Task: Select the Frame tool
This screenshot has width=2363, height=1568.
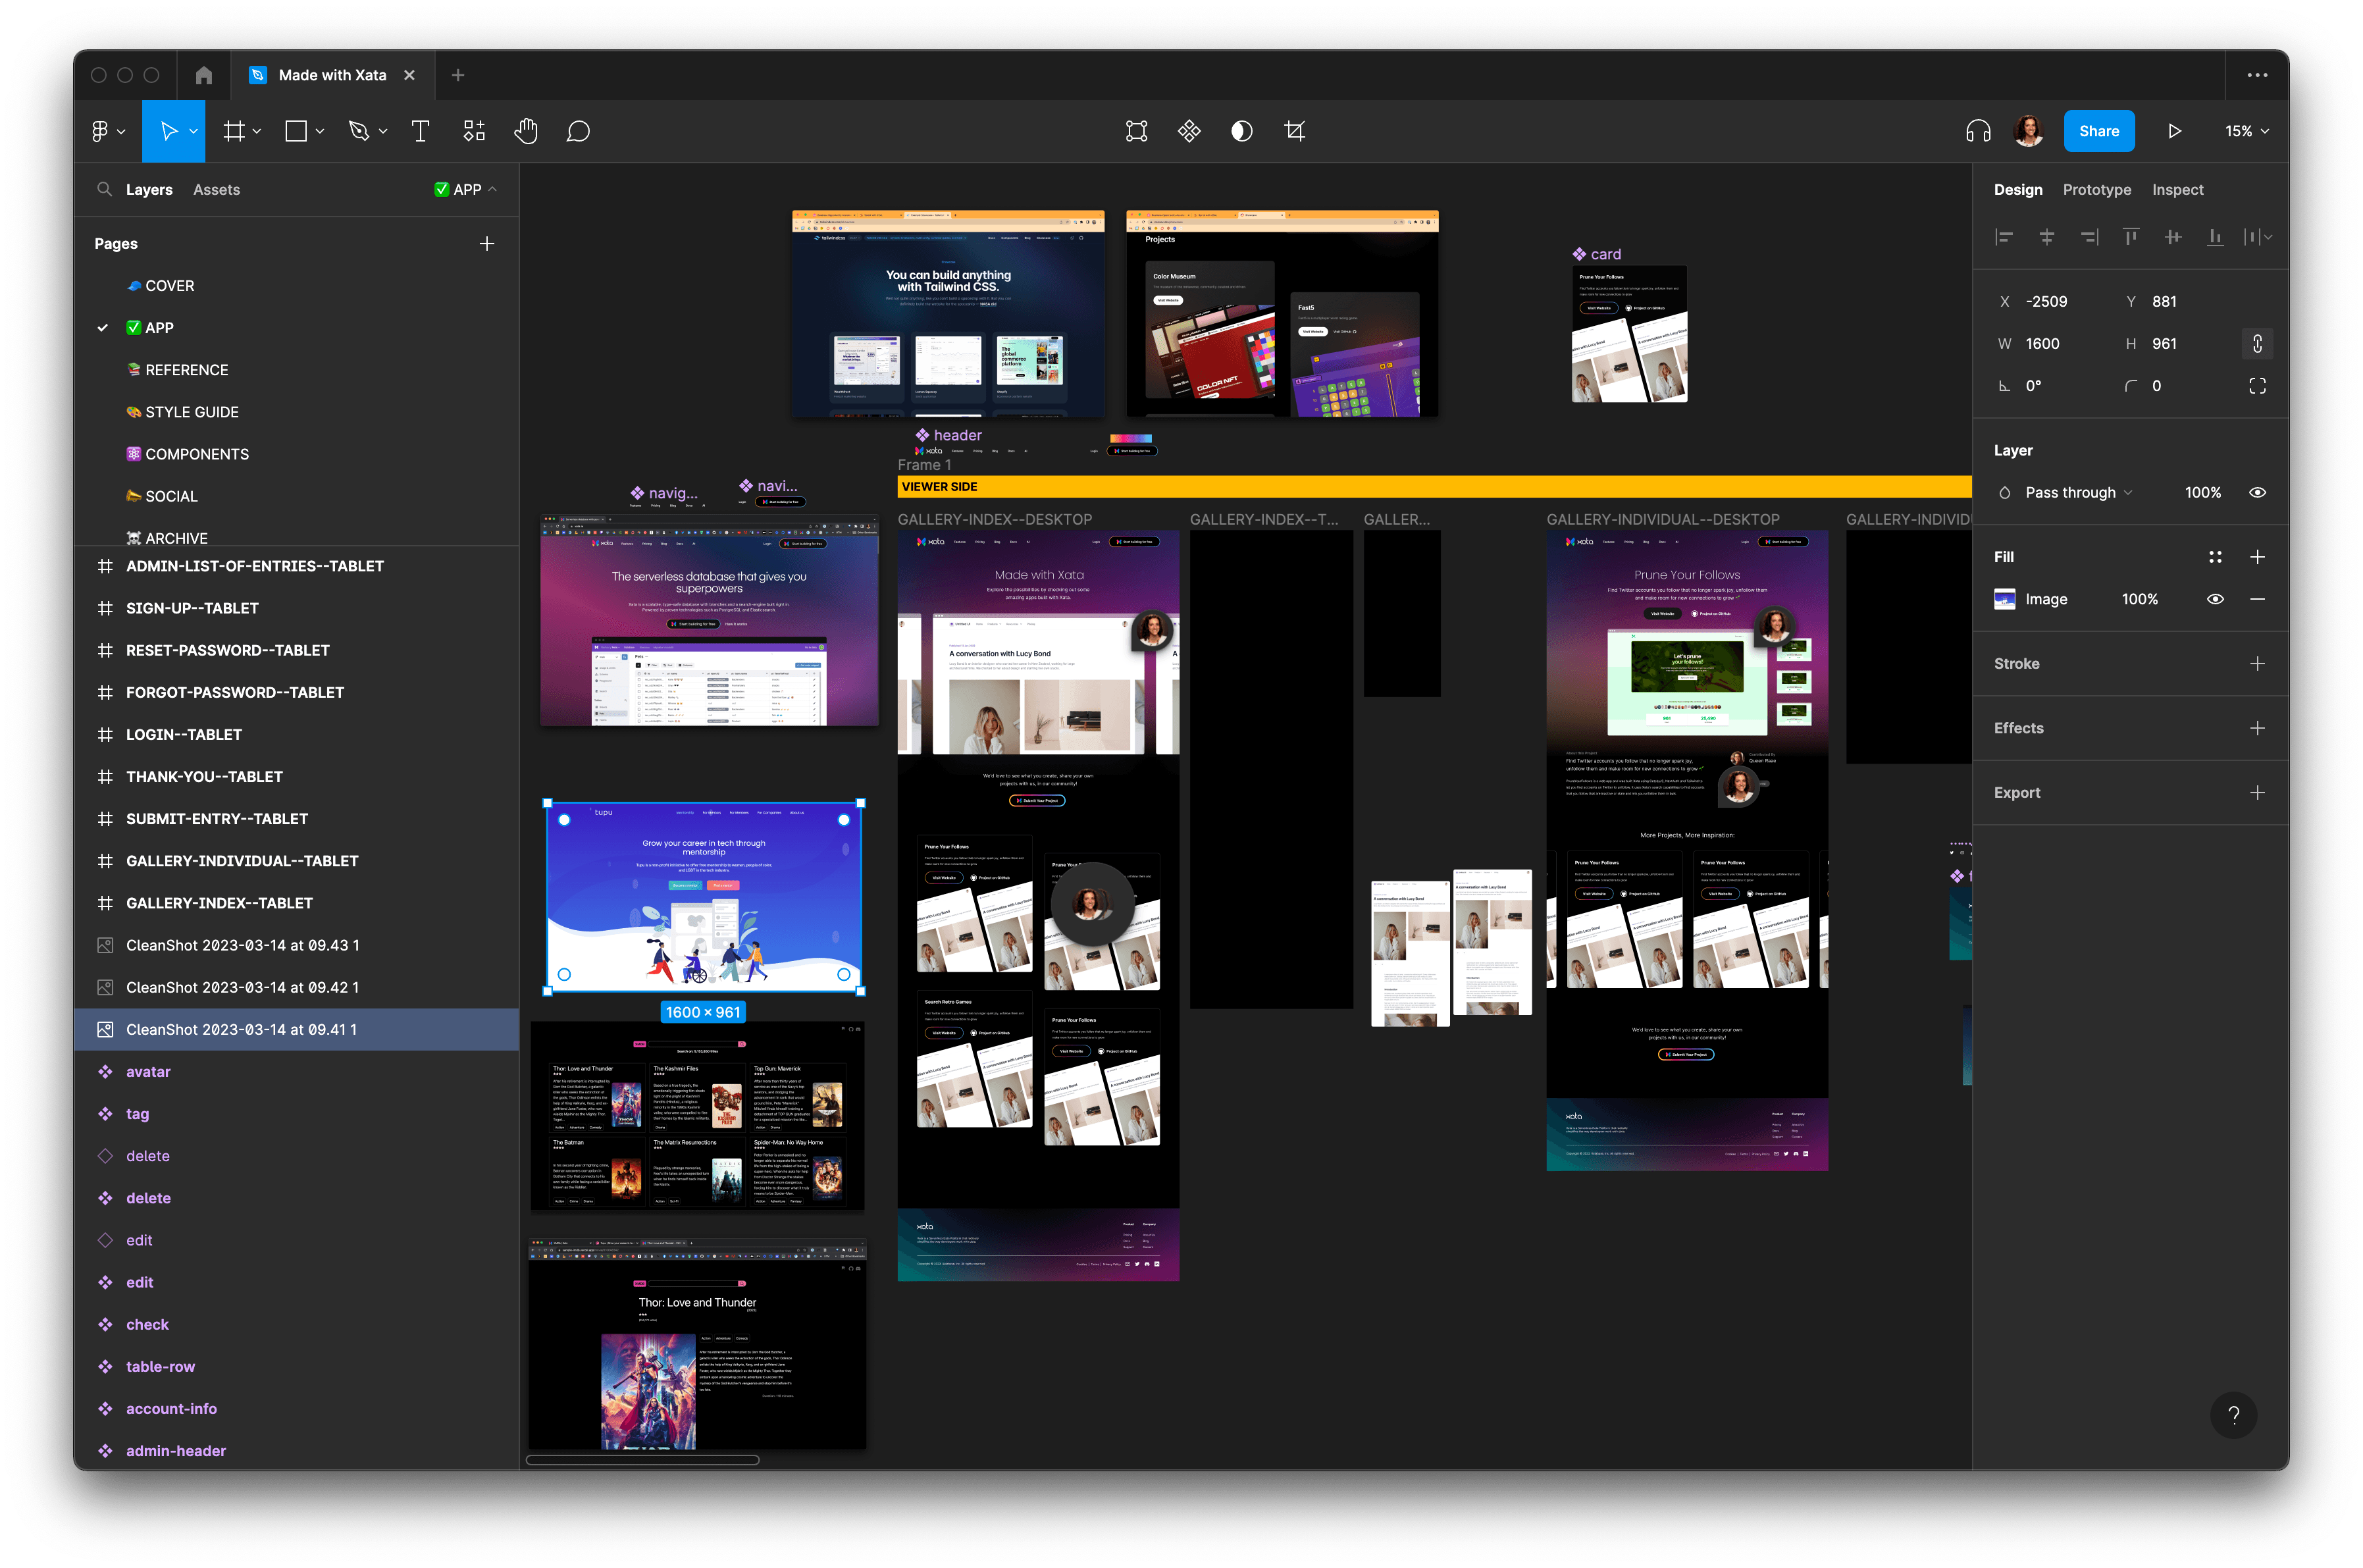Action: point(234,130)
